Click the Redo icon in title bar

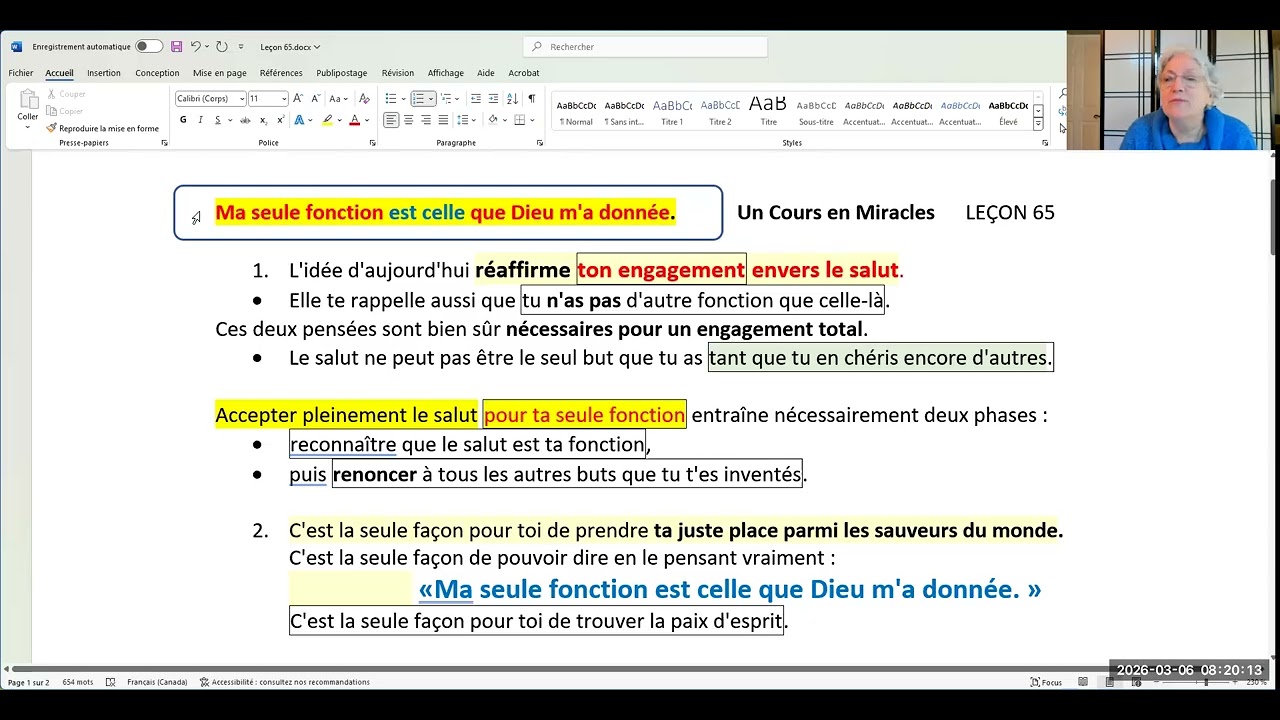coord(221,46)
